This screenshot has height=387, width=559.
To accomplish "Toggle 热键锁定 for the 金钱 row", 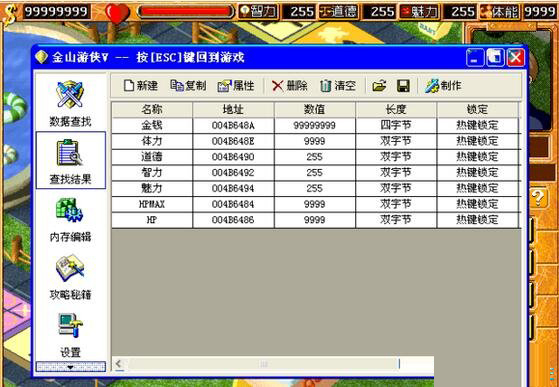I will pyautogui.click(x=477, y=125).
